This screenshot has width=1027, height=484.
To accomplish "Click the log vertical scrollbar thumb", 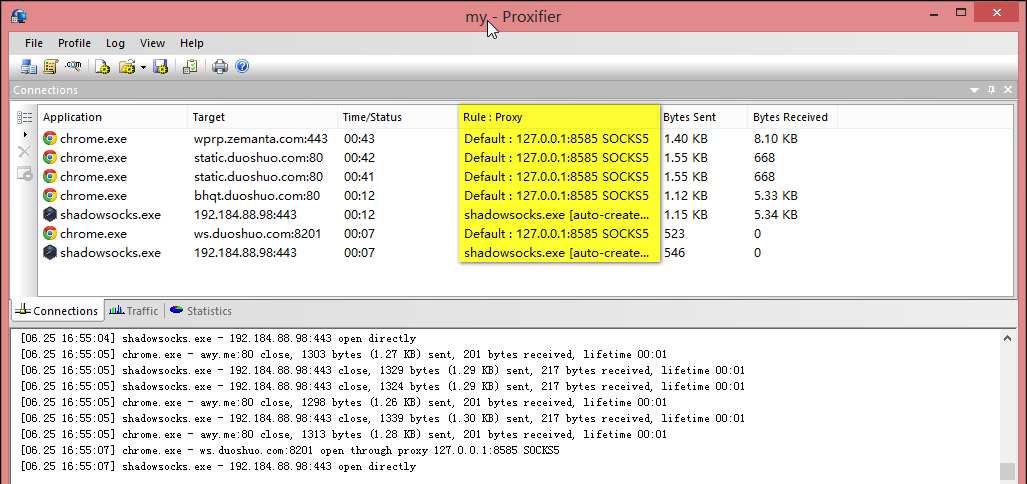I will point(1007,471).
